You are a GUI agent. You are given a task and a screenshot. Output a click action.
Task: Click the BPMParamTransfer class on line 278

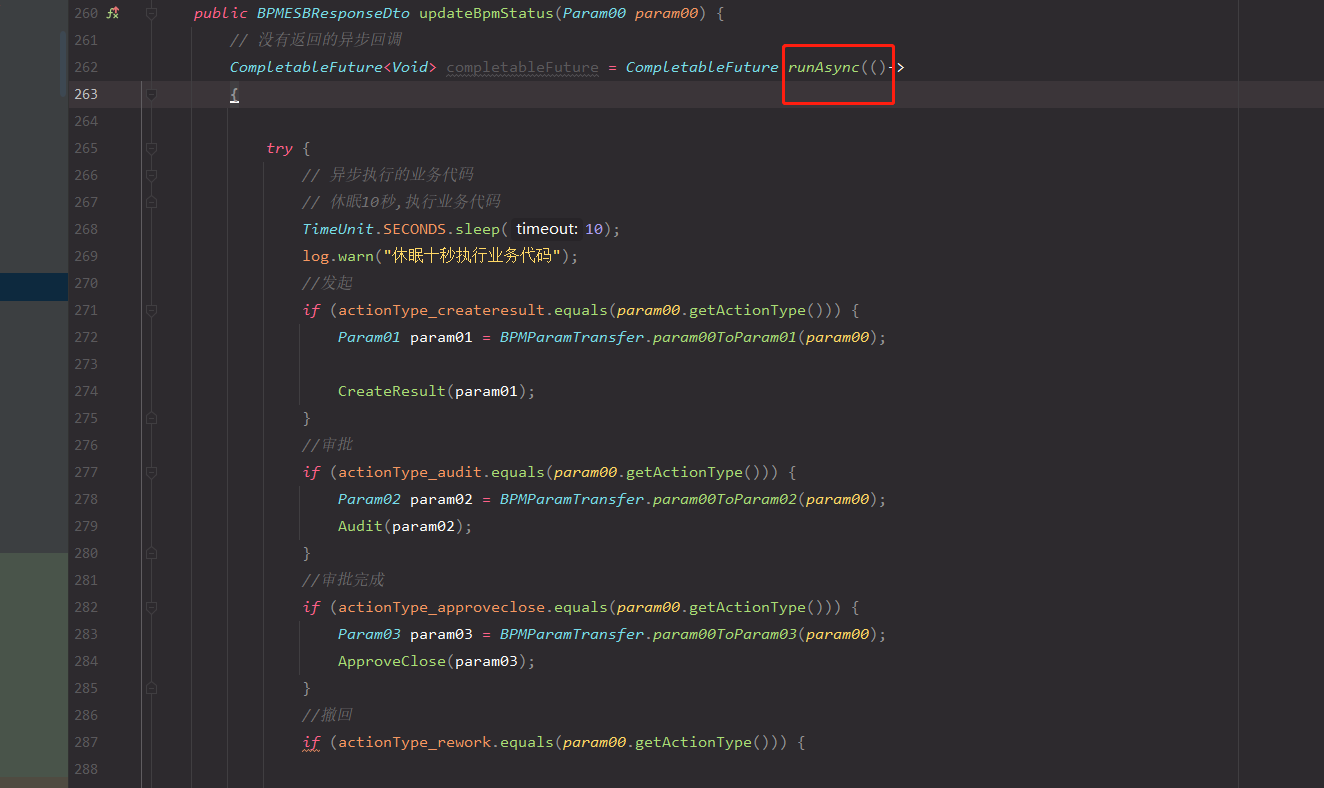click(x=572, y=499)
